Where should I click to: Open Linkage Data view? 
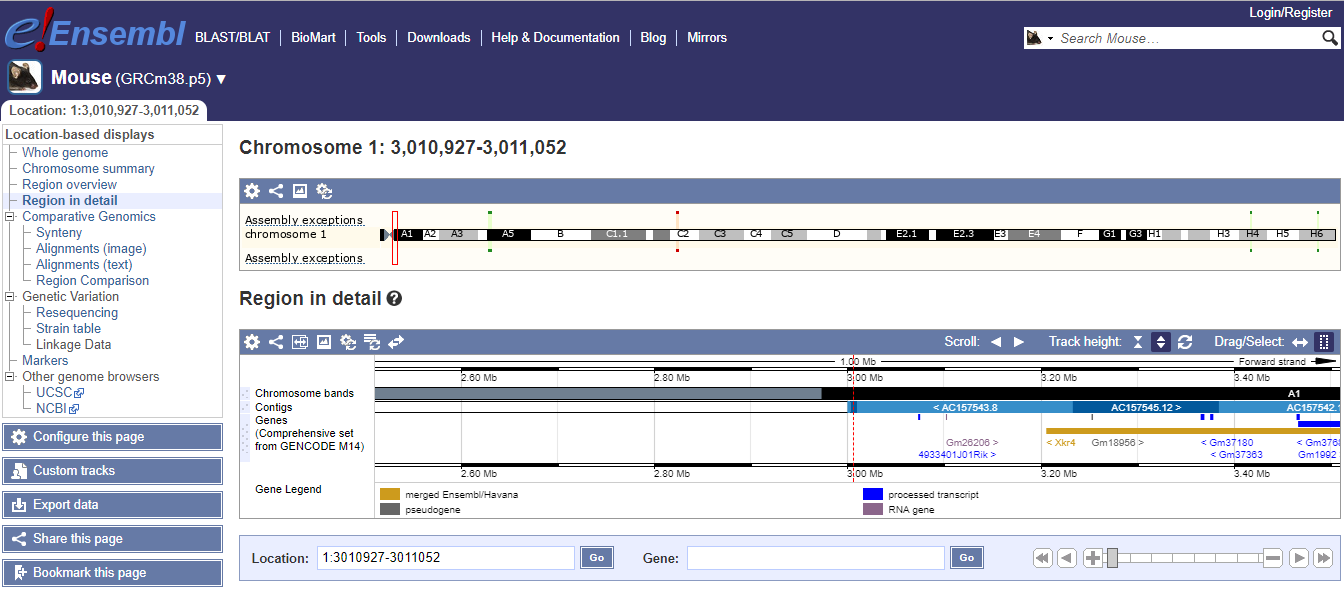coord(73,345)
